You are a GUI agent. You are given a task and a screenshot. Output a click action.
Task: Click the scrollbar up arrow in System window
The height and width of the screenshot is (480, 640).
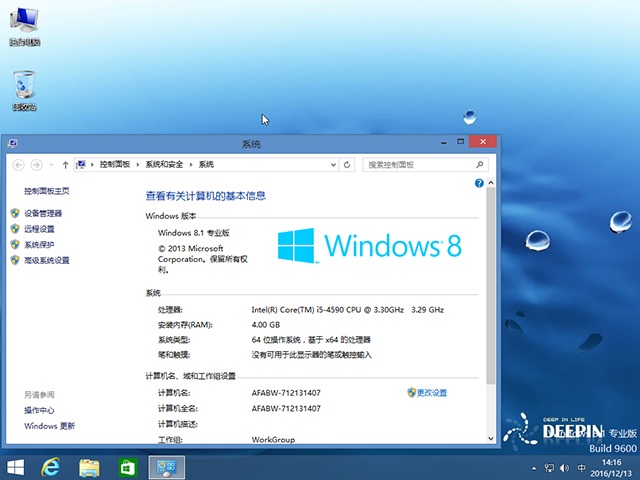pyautogui.click(x=491, y=183)
